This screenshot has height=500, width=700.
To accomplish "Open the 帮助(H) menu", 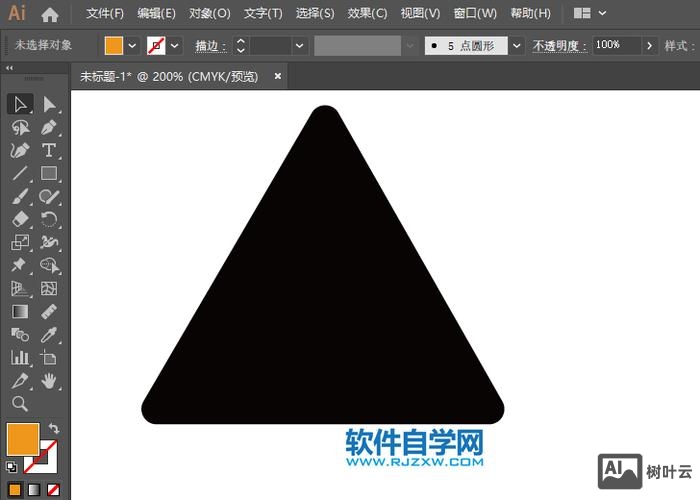I will (530, 13).
